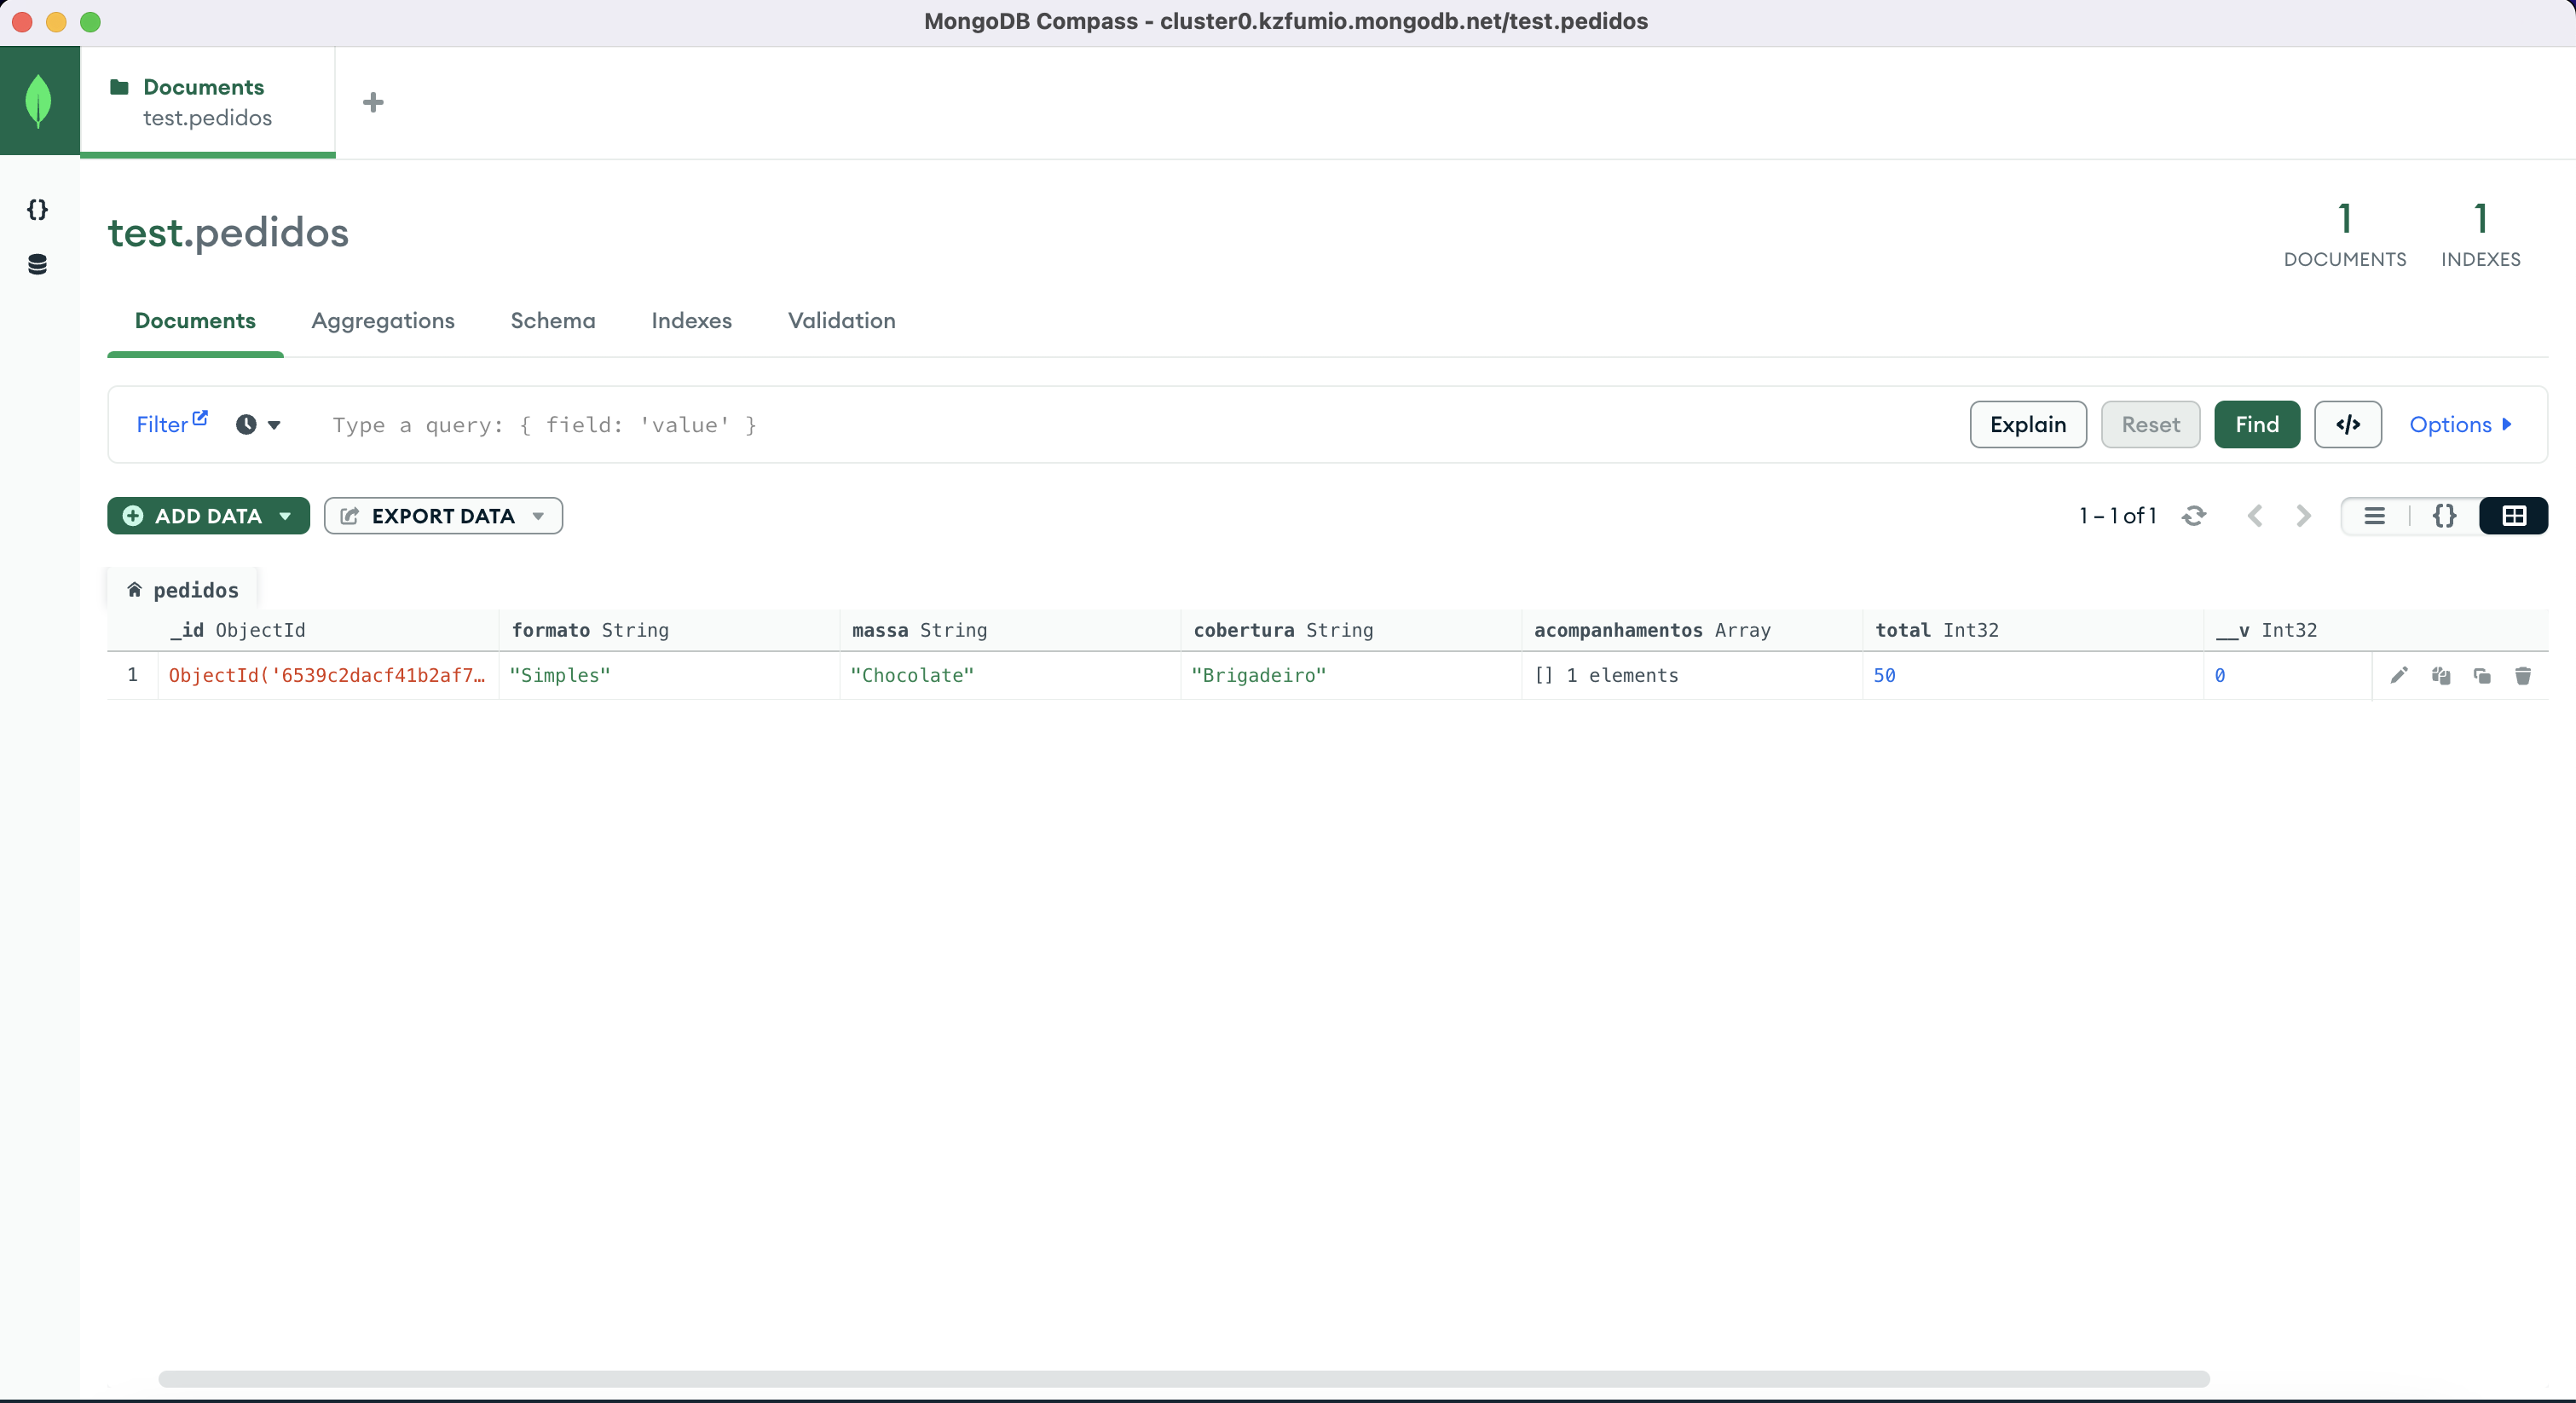Screen dimensions: 2576x1403
Task: Switch to table grid view
Action: [x=2513, y=515]
